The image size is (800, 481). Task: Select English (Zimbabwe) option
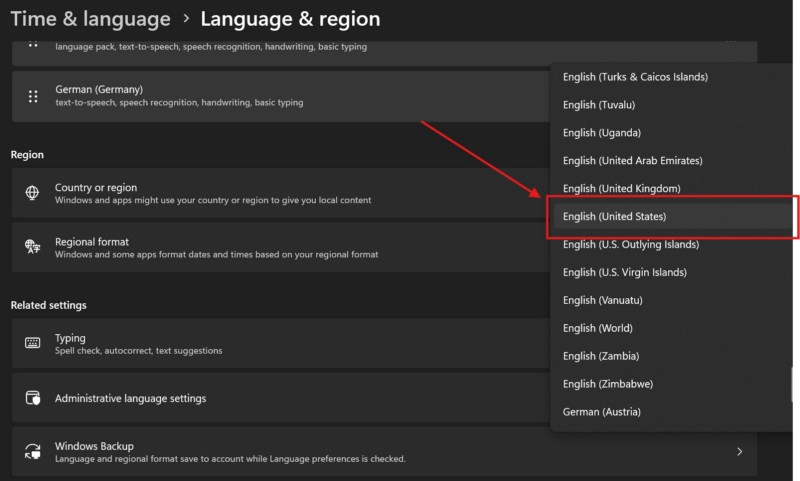tap(607, 384)
